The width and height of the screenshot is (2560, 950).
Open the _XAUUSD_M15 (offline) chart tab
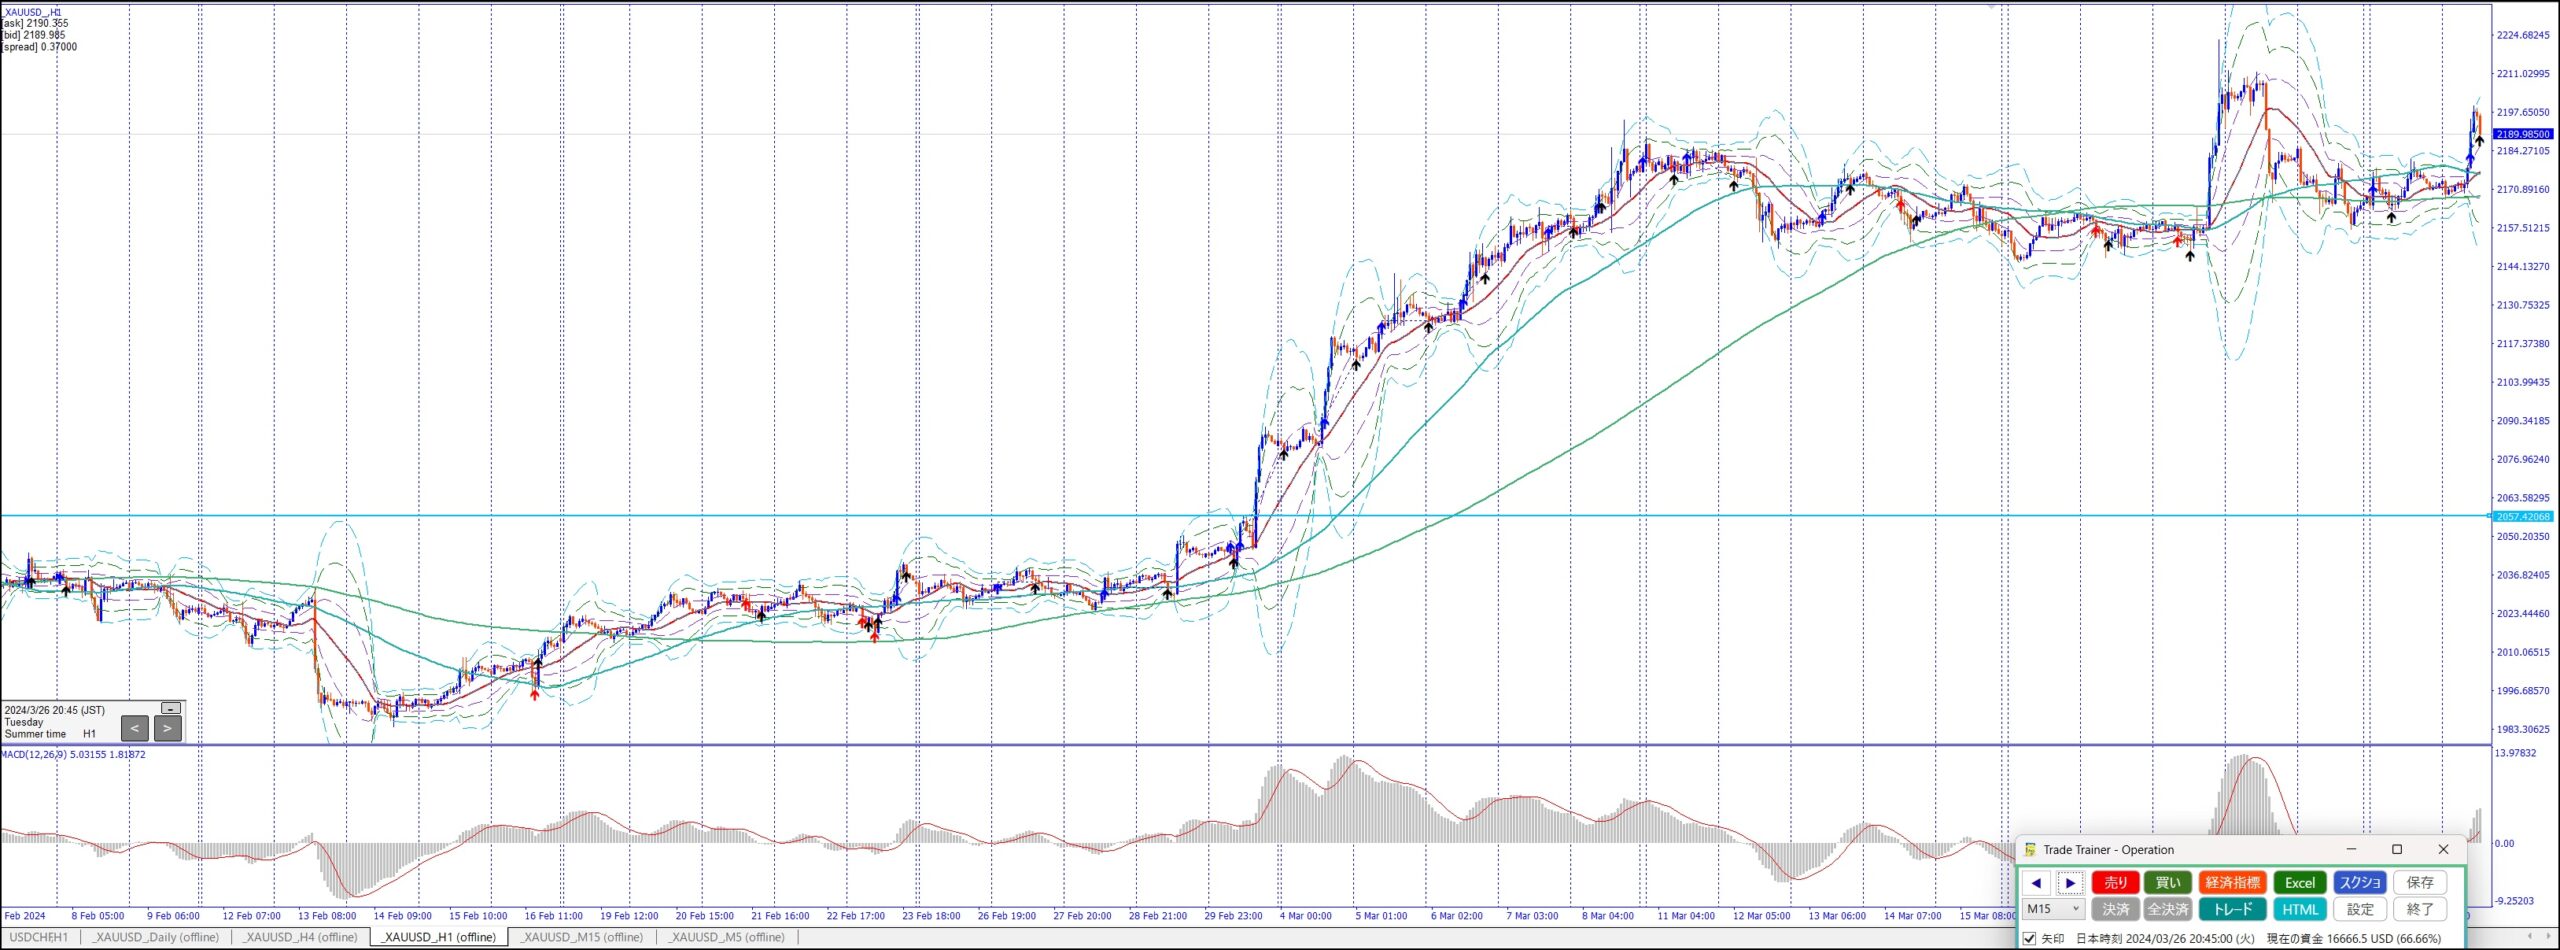583,938
